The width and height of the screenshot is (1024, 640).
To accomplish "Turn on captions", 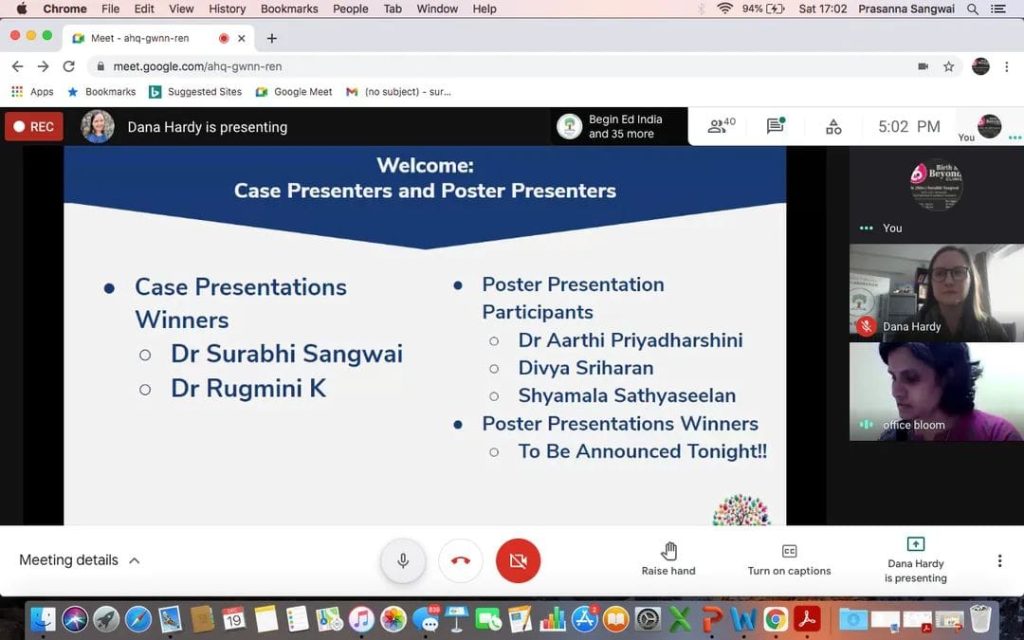I will (x=789, y=560).
